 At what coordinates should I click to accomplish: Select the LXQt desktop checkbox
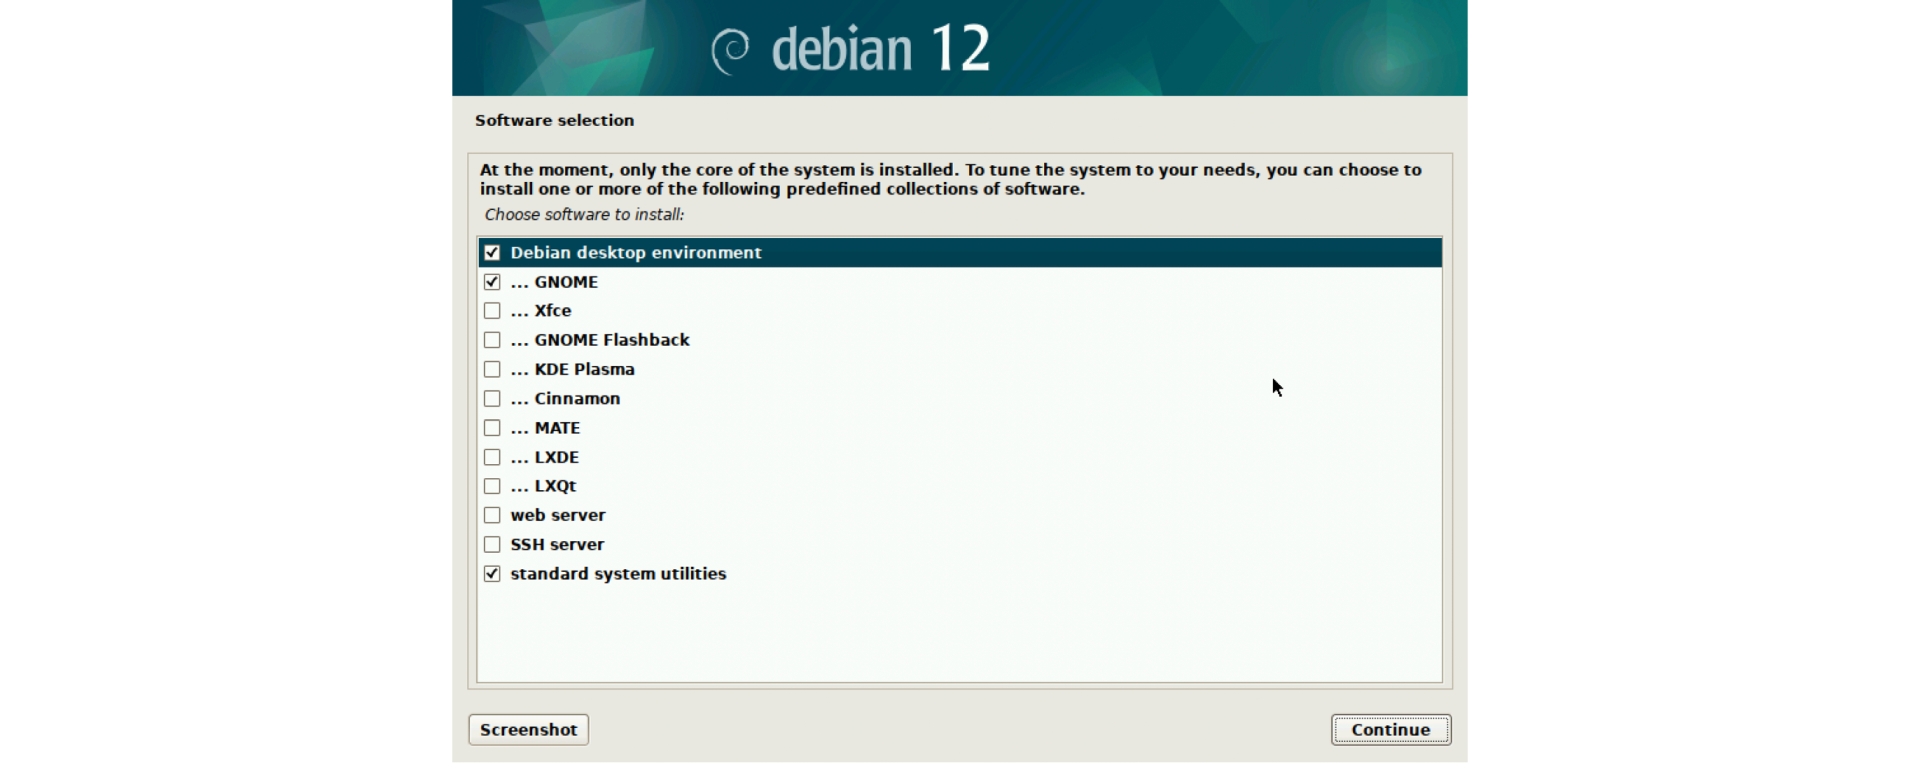click(492, 486)
